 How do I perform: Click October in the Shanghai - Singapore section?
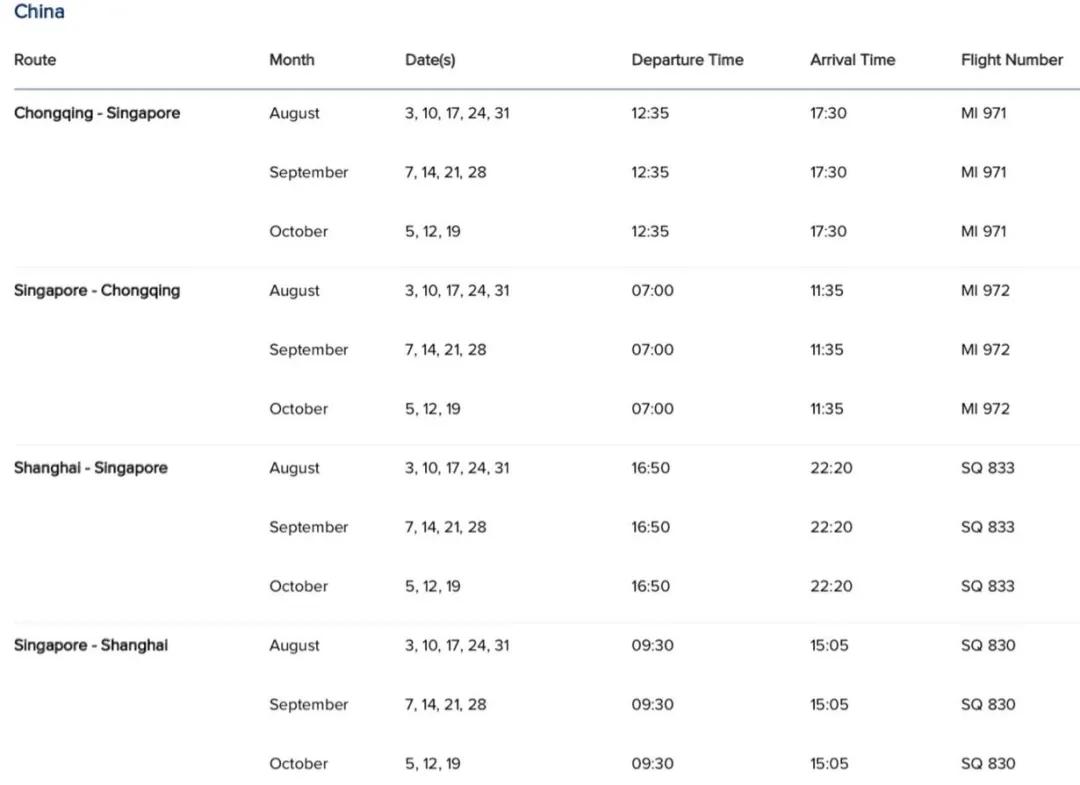[298, 587]
